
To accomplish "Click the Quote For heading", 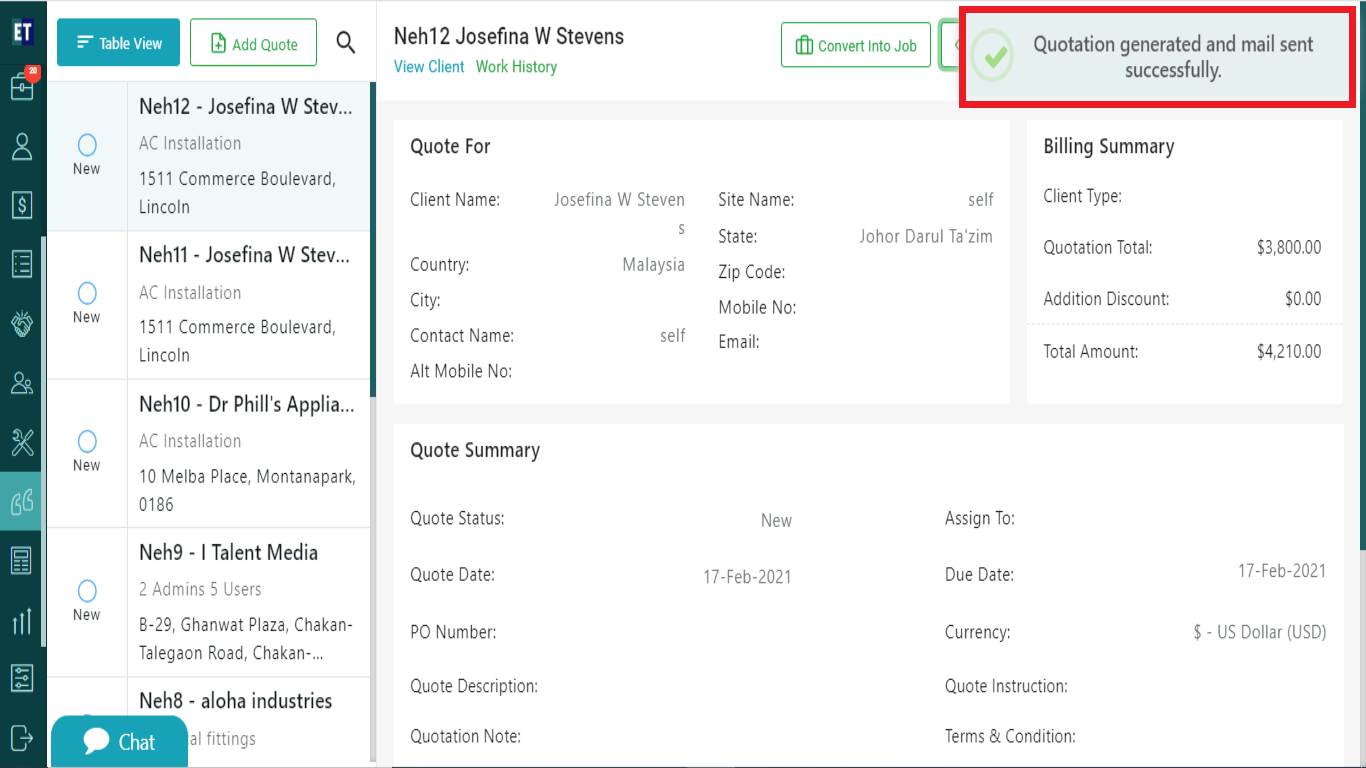I will pos(450,147).
